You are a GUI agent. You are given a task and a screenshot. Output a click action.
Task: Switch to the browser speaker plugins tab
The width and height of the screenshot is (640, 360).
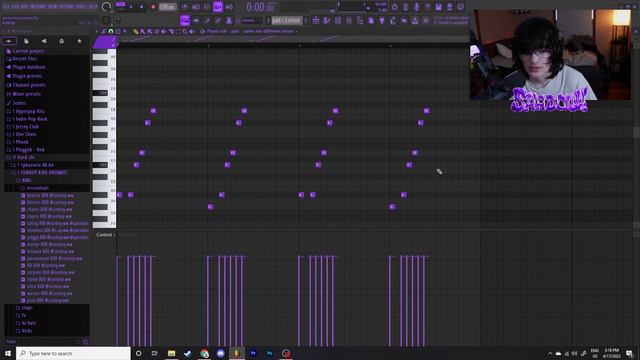[44, 41]
